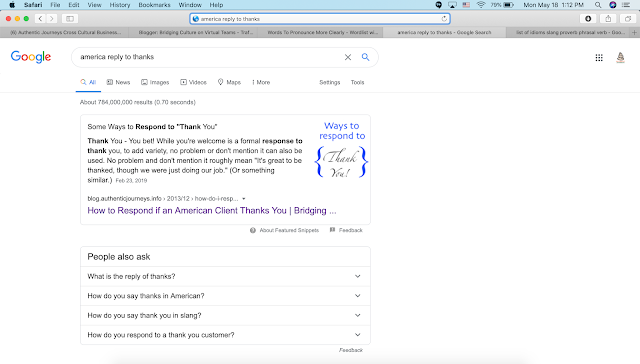
Task: Select the Images search filter
Action: coord(155,82)
